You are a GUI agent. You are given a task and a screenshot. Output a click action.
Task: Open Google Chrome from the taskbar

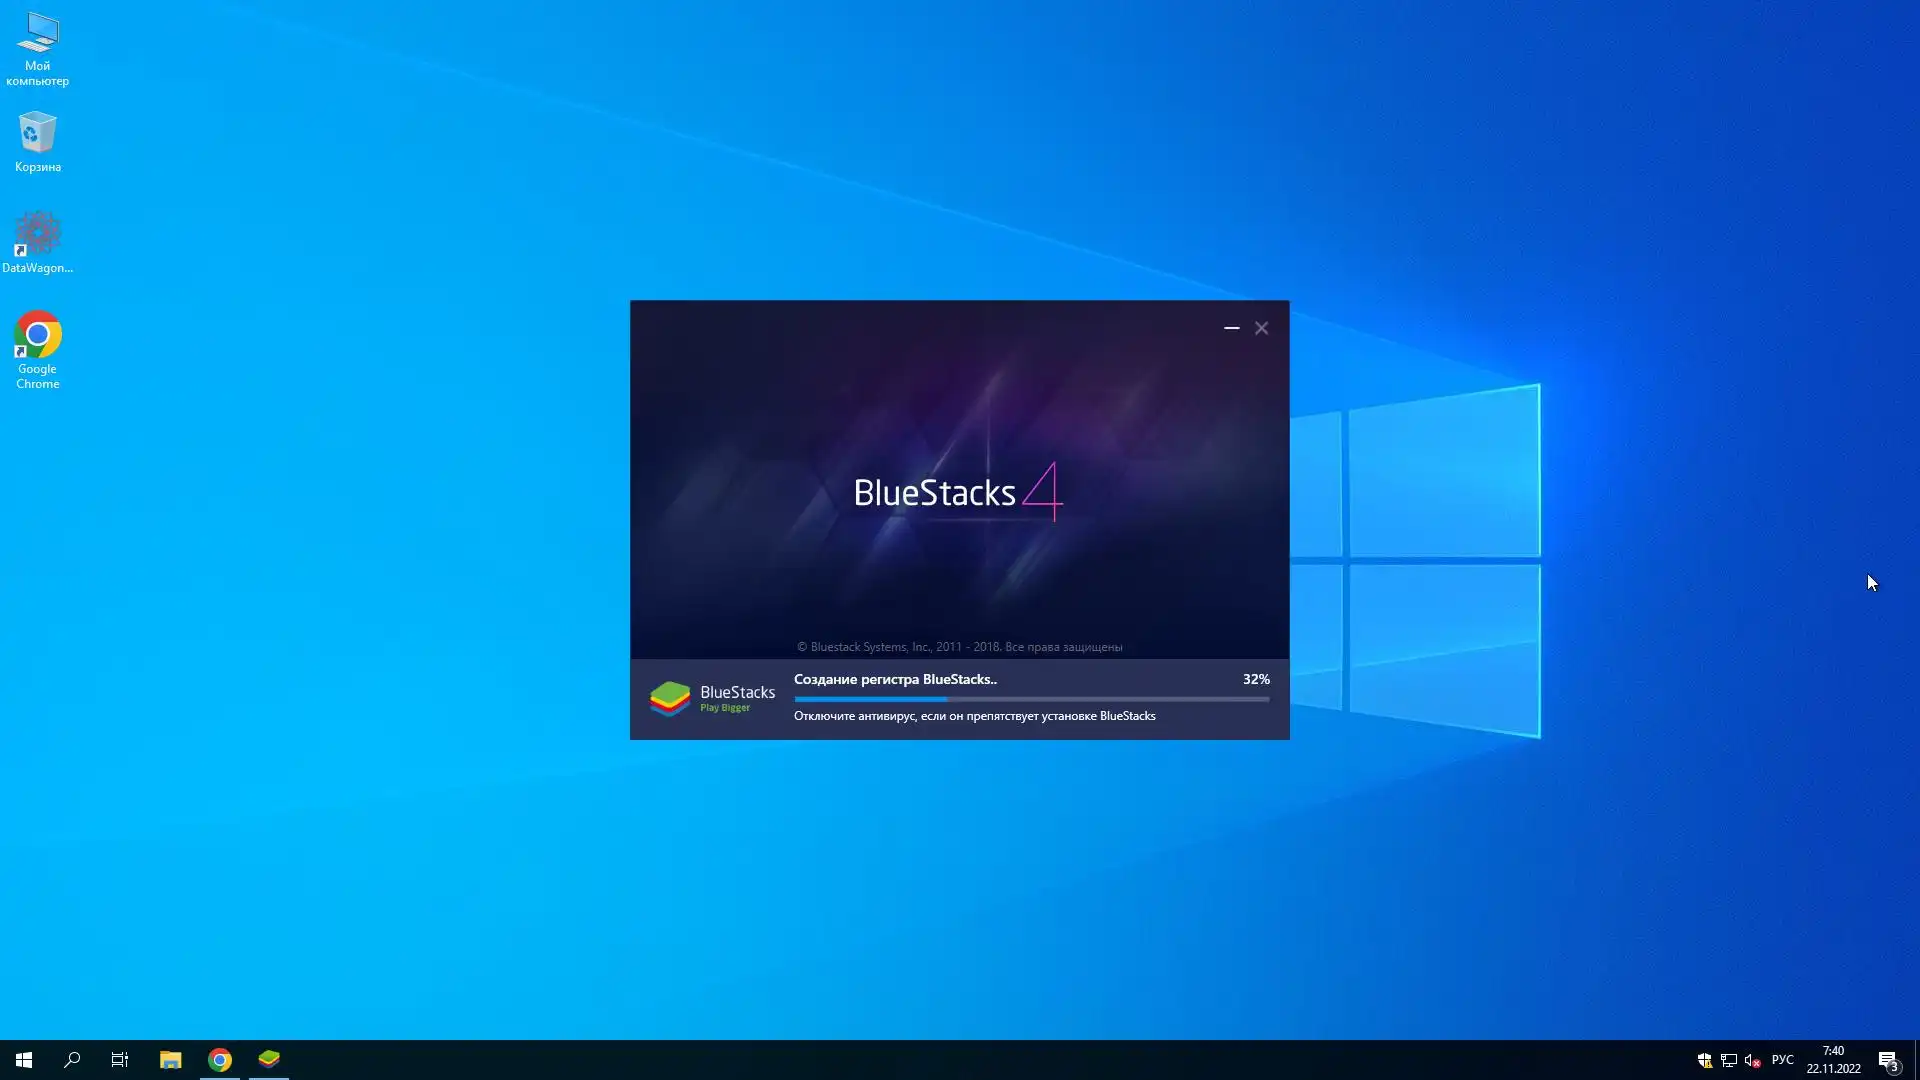220,1059
